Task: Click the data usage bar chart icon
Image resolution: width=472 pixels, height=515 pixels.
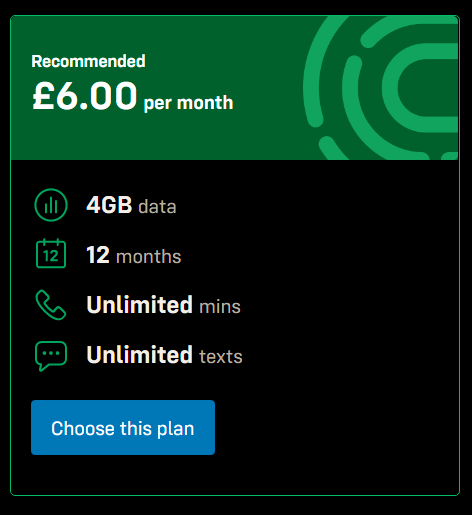Action: (x=51, y=205)
